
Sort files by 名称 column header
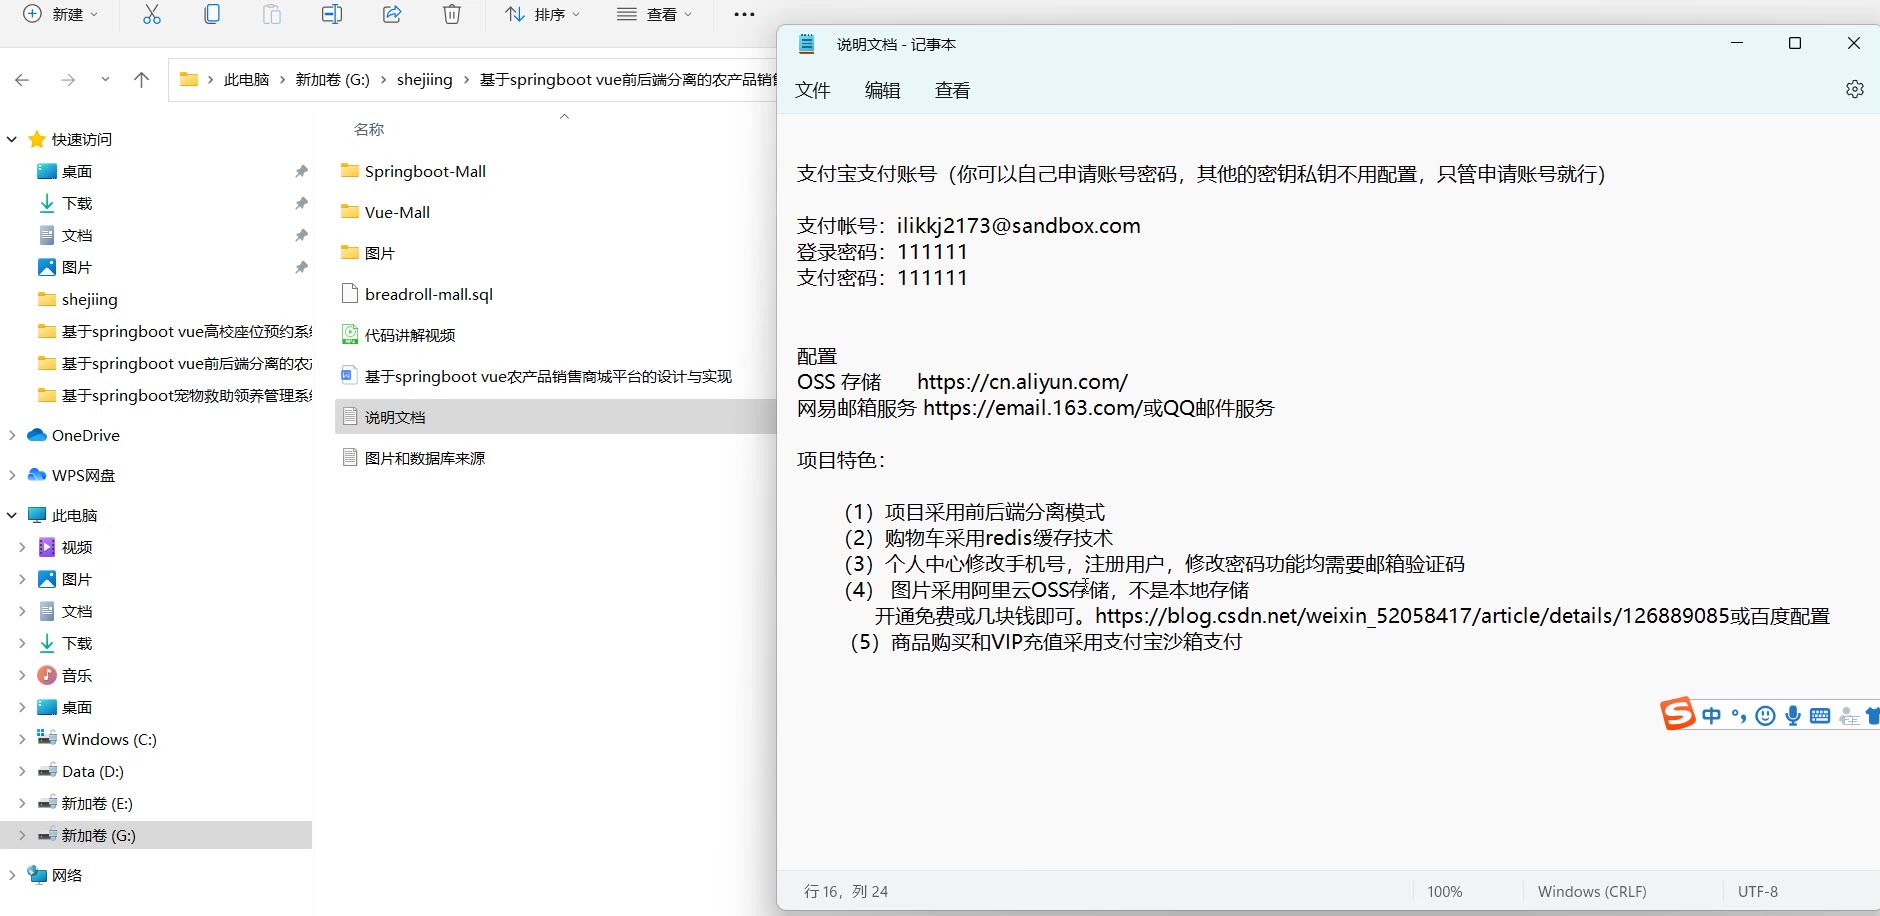pos(369,129)
